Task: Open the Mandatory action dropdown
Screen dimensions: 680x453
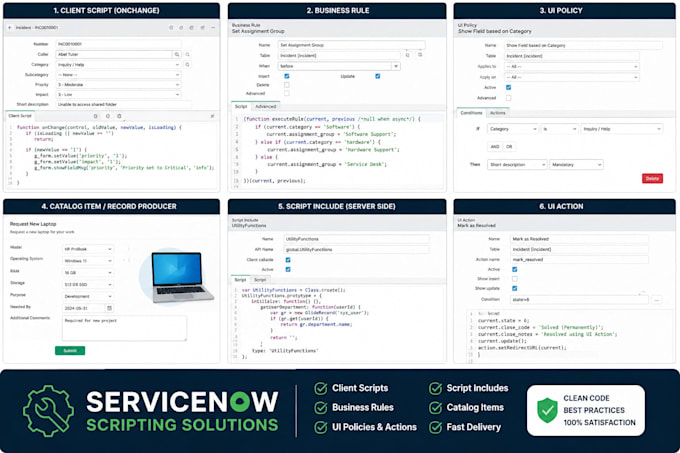Action: click(576, 165)
